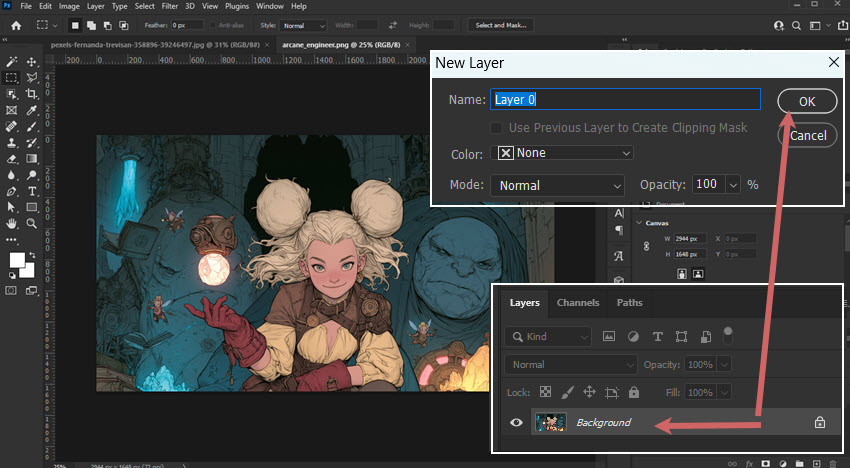This screenshot has width=850, height=468.
Task: Select the Clone Stamp tool
Action: pyautogui.click(x=11, y=143)
